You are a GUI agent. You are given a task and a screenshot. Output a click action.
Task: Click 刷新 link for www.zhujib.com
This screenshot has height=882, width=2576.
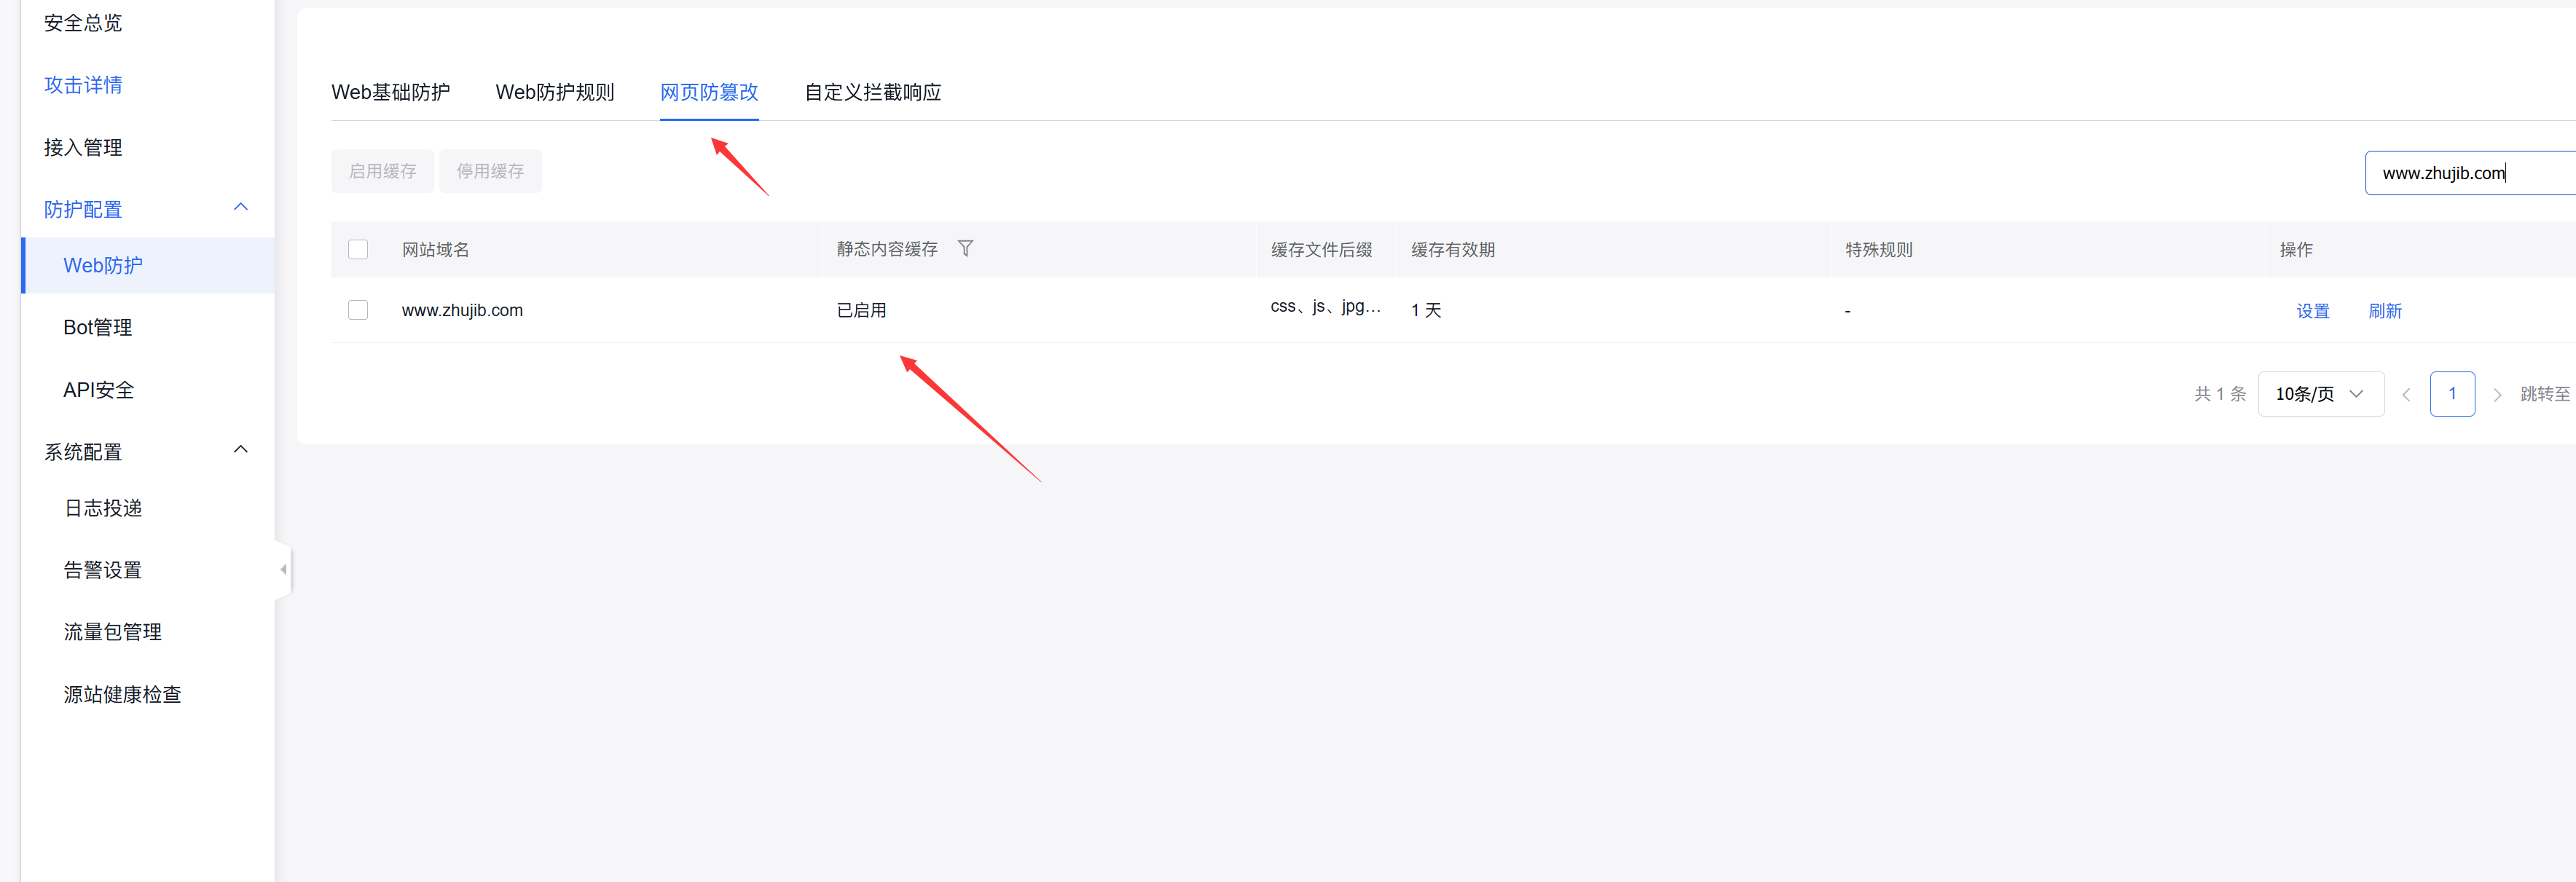coord(2385,311)
